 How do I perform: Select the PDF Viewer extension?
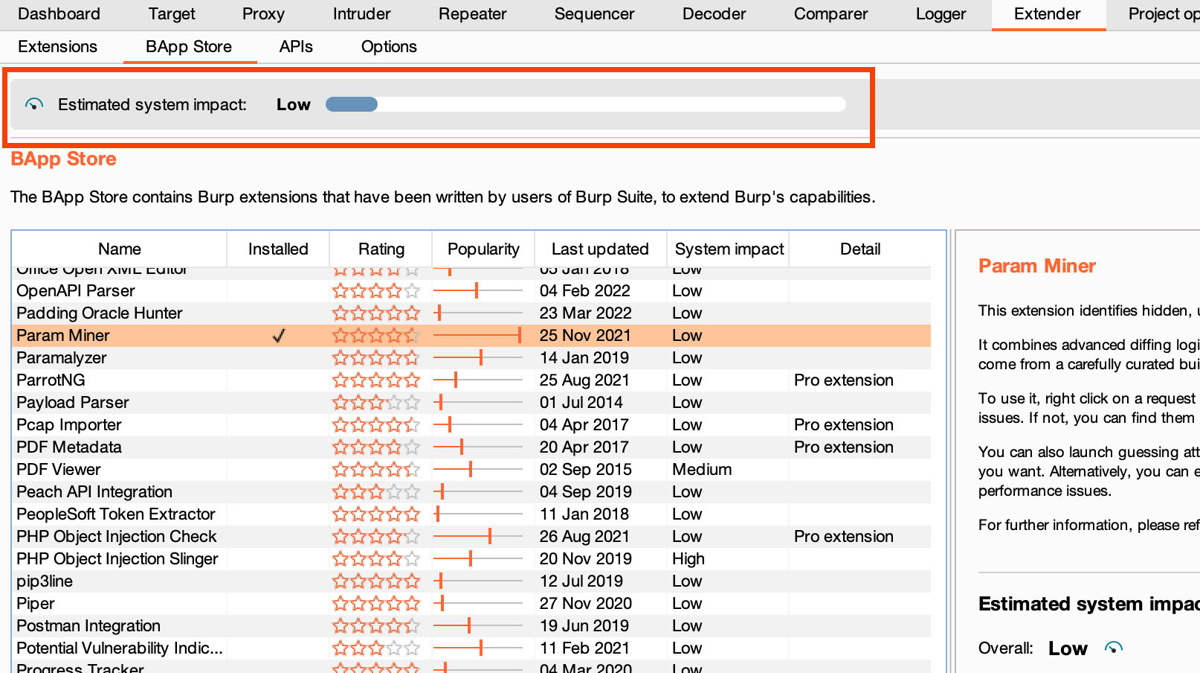click(x=472, y=470)
